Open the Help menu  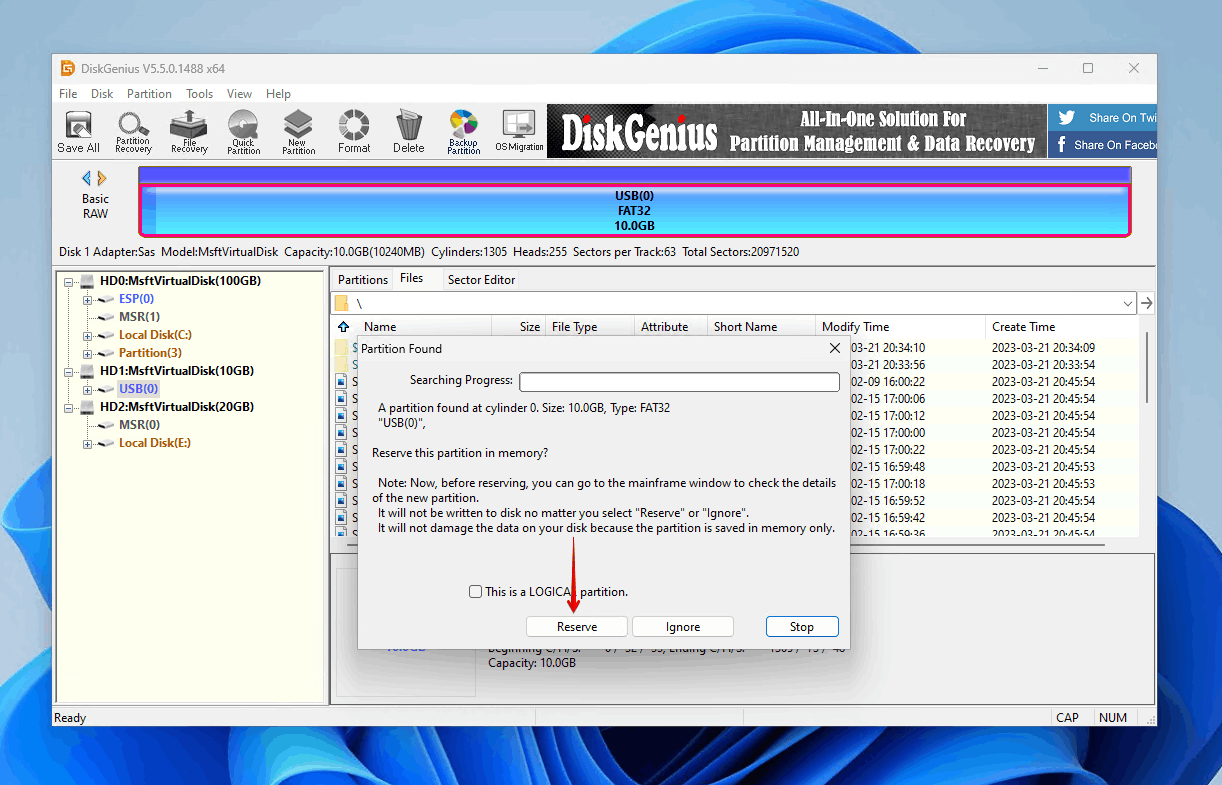pos(278,94)
